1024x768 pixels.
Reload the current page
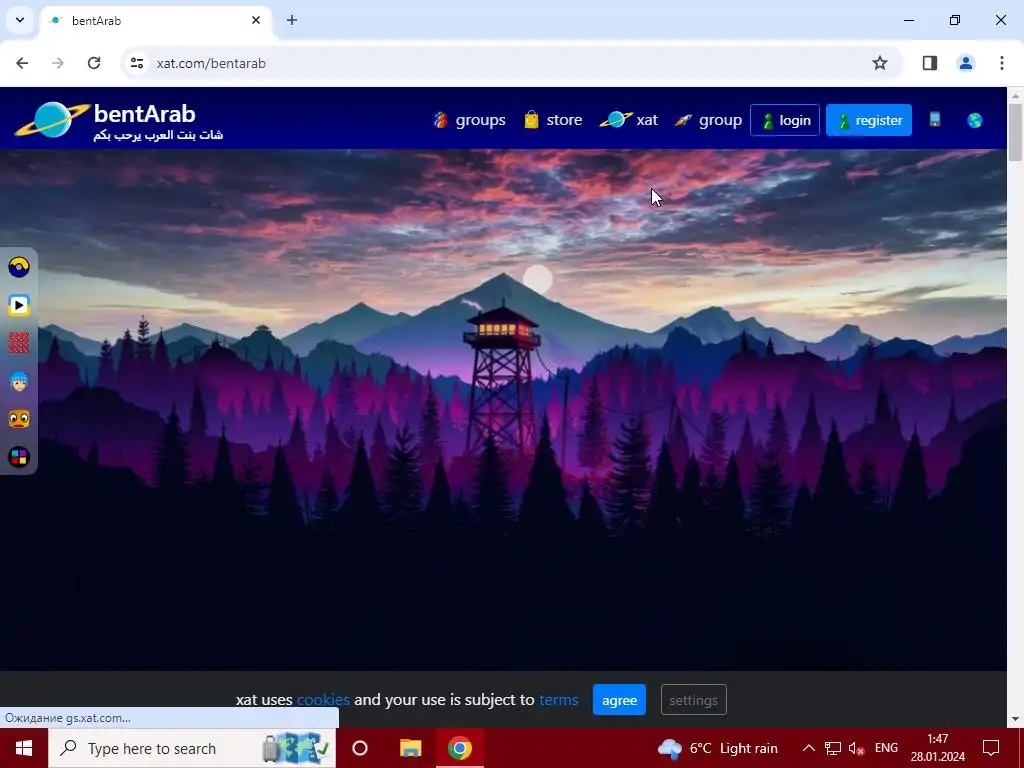tap(94, 63)
